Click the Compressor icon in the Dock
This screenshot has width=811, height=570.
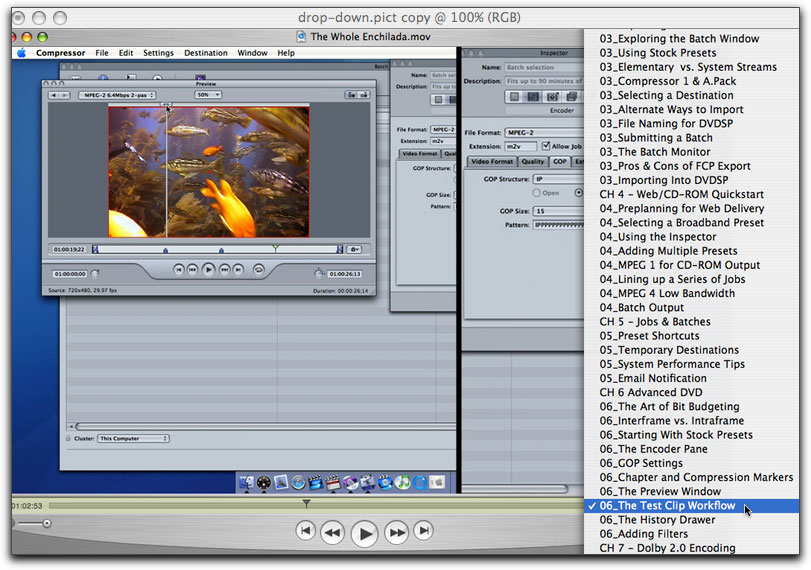pos(368,483)
